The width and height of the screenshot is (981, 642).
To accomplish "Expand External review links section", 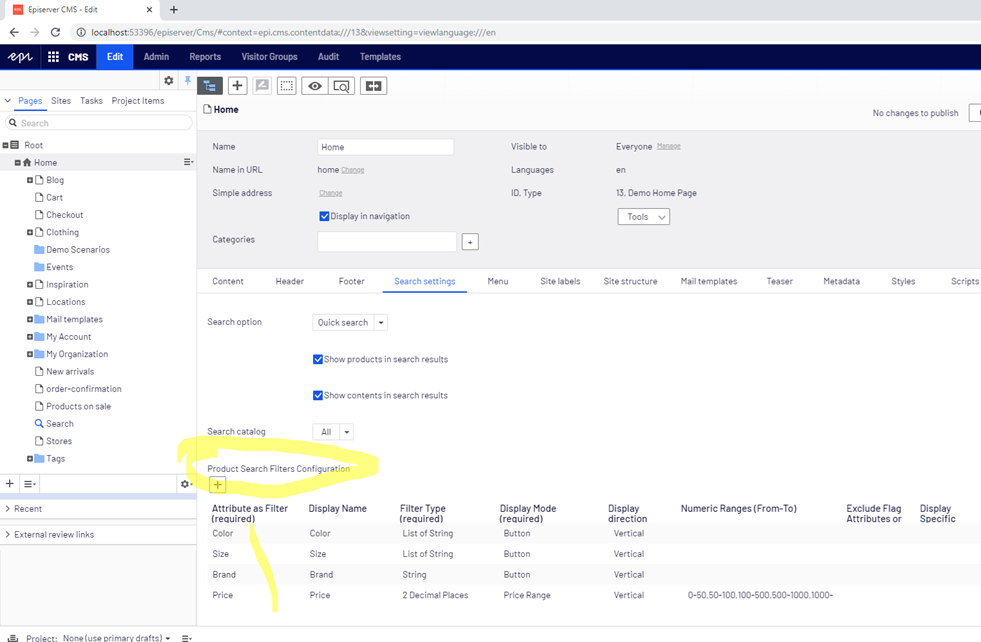I will [x=8, y=534].
